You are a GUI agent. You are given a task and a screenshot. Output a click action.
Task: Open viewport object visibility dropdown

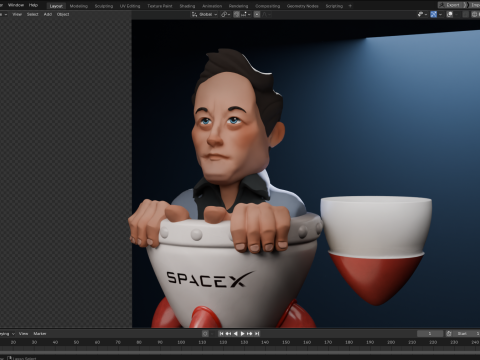click(x=423, y=14)
